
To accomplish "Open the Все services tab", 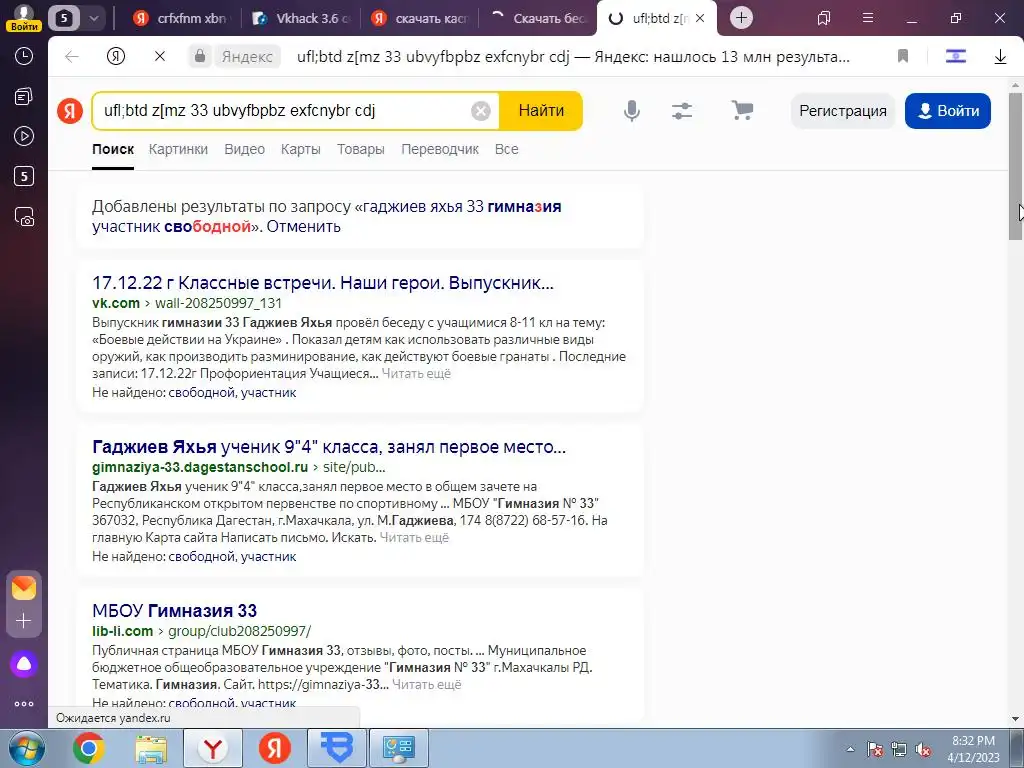I will coord(507,149).
